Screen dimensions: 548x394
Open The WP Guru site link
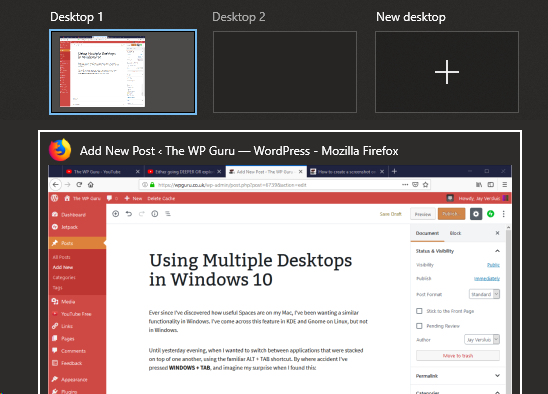pos(82,198)
